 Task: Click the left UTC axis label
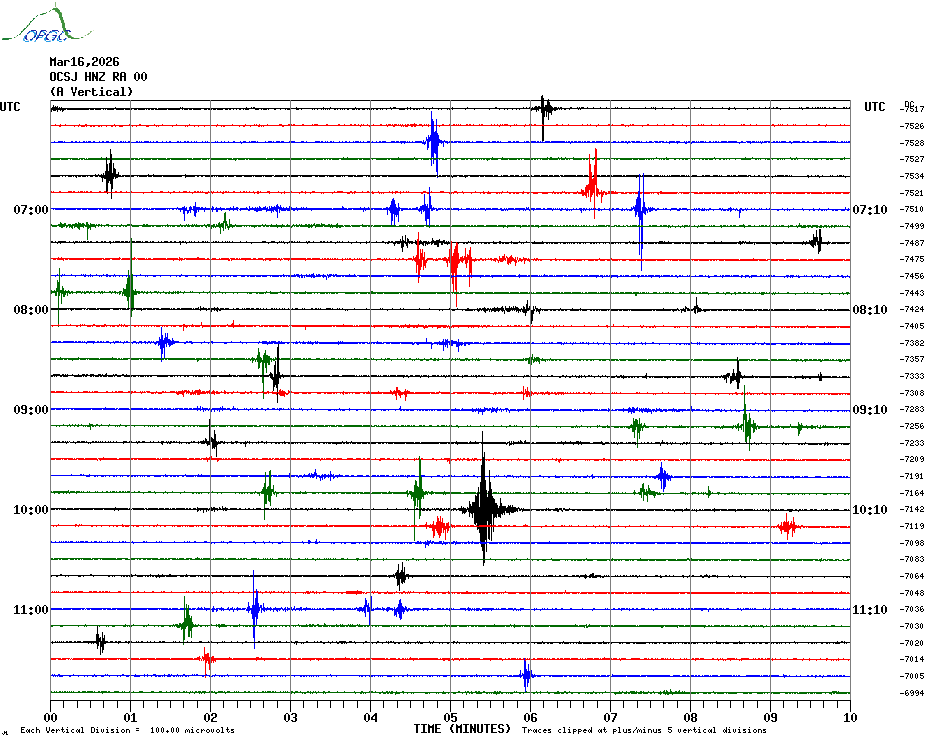pos(10,107)
